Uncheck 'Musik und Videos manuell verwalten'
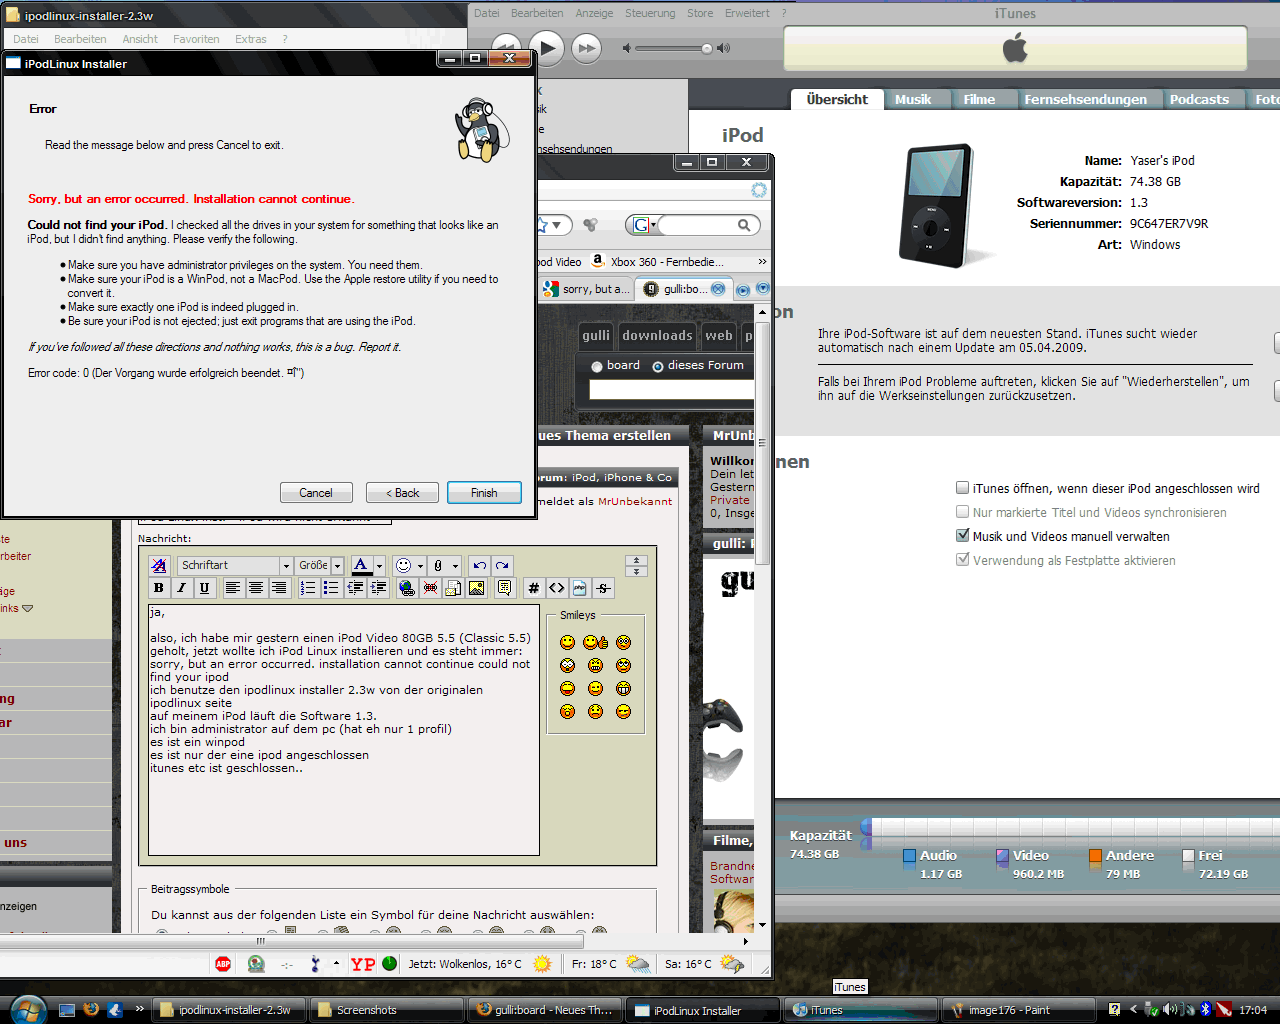This screenshot has height=1024, width=1280. point(962,536)
